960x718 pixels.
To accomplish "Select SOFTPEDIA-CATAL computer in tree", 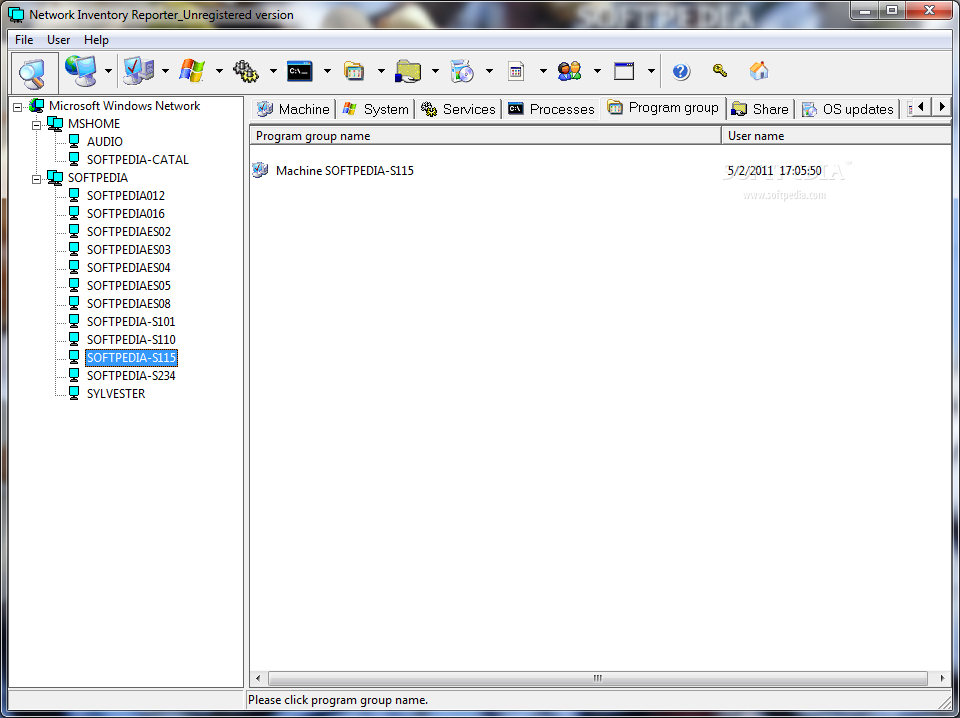I will click(138, 160).
